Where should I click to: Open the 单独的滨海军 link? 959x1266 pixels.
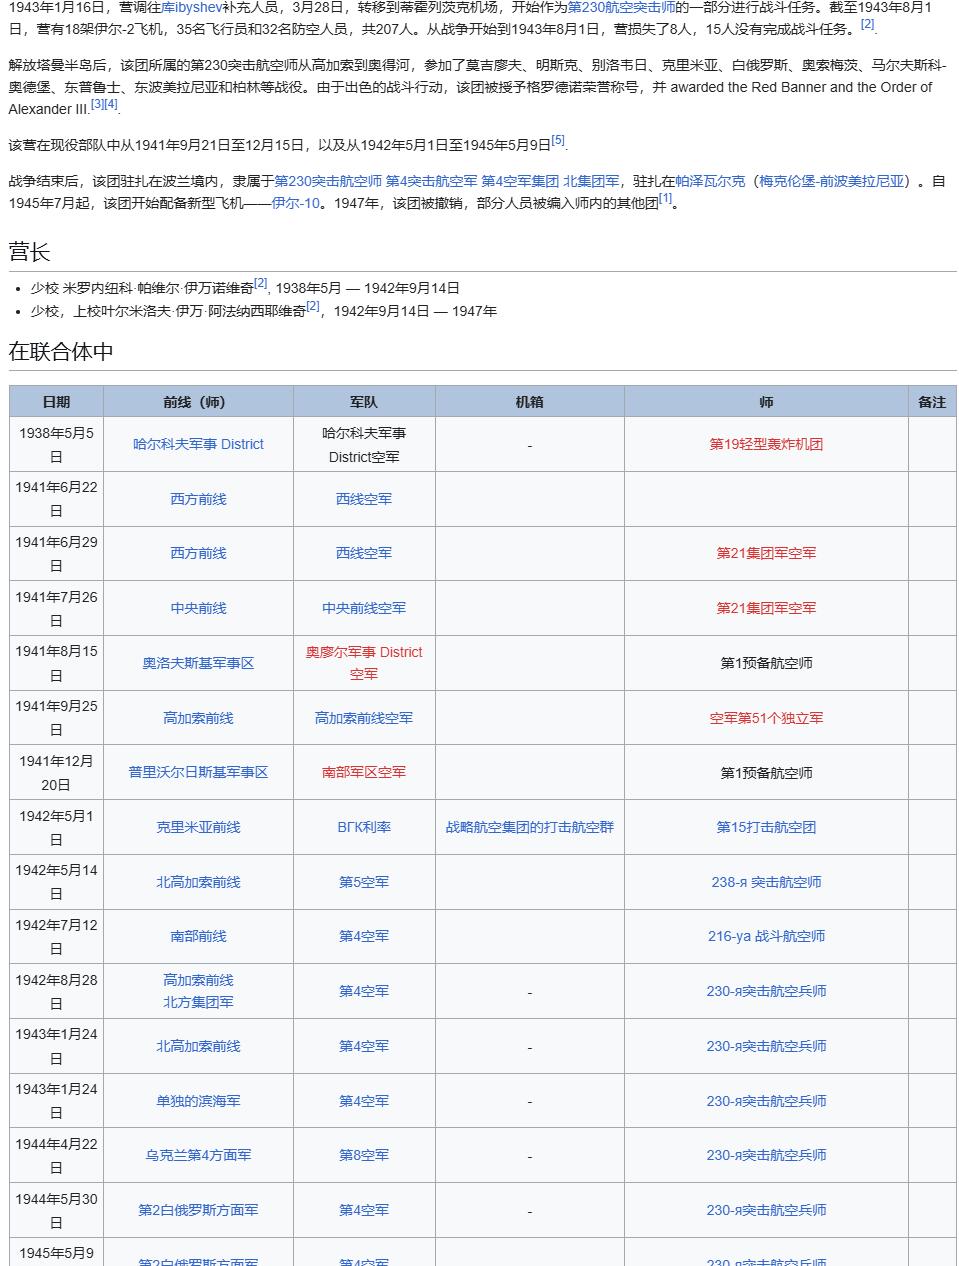tap(198, 1101)
